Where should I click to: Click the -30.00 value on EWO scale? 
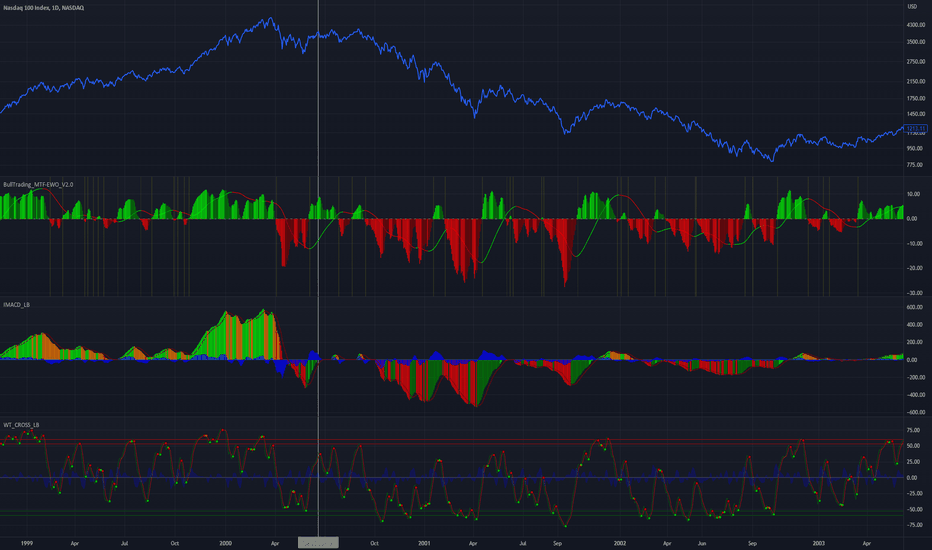click(913, 293)
